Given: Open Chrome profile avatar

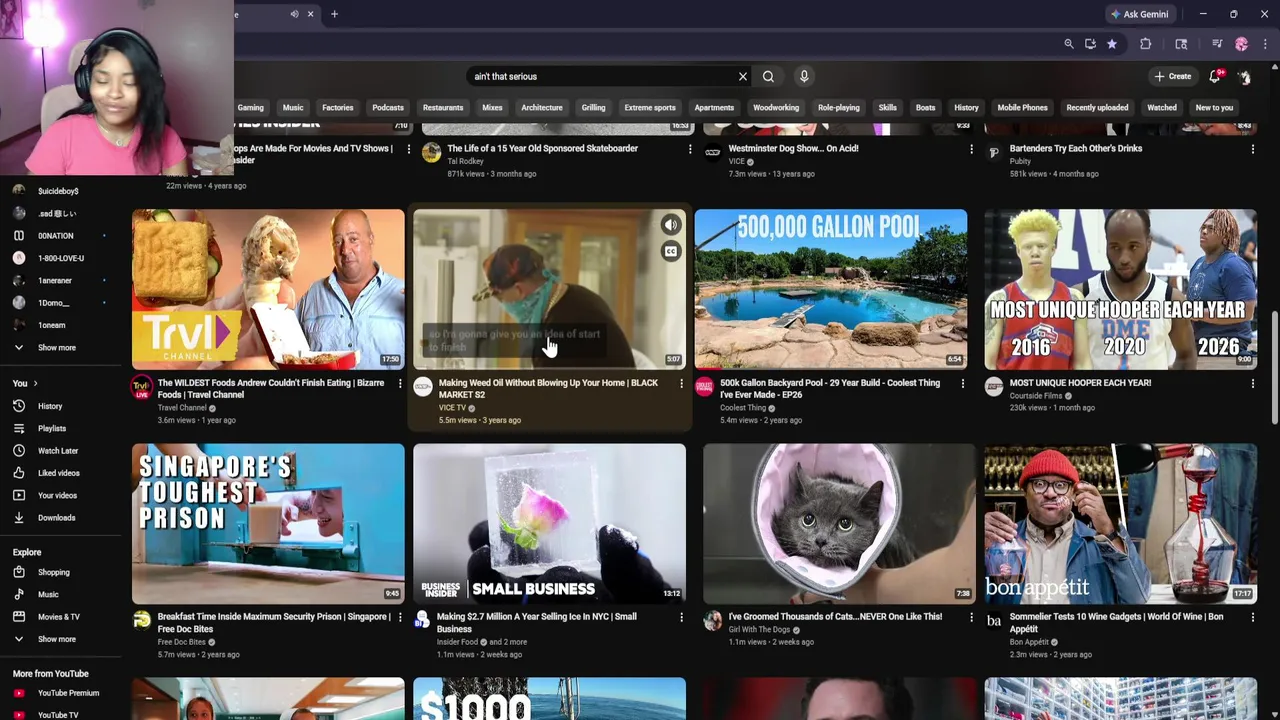Looking at the screenshot, I should 1242,44.
